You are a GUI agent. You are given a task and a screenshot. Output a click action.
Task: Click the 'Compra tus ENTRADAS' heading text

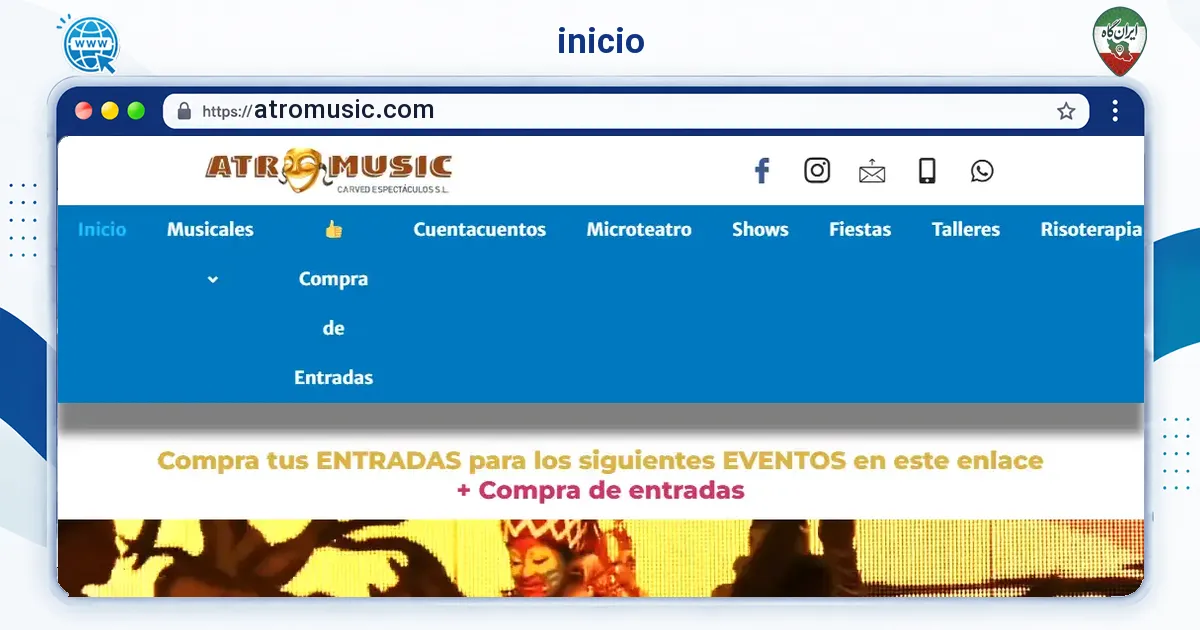click(x=601, y=461)
